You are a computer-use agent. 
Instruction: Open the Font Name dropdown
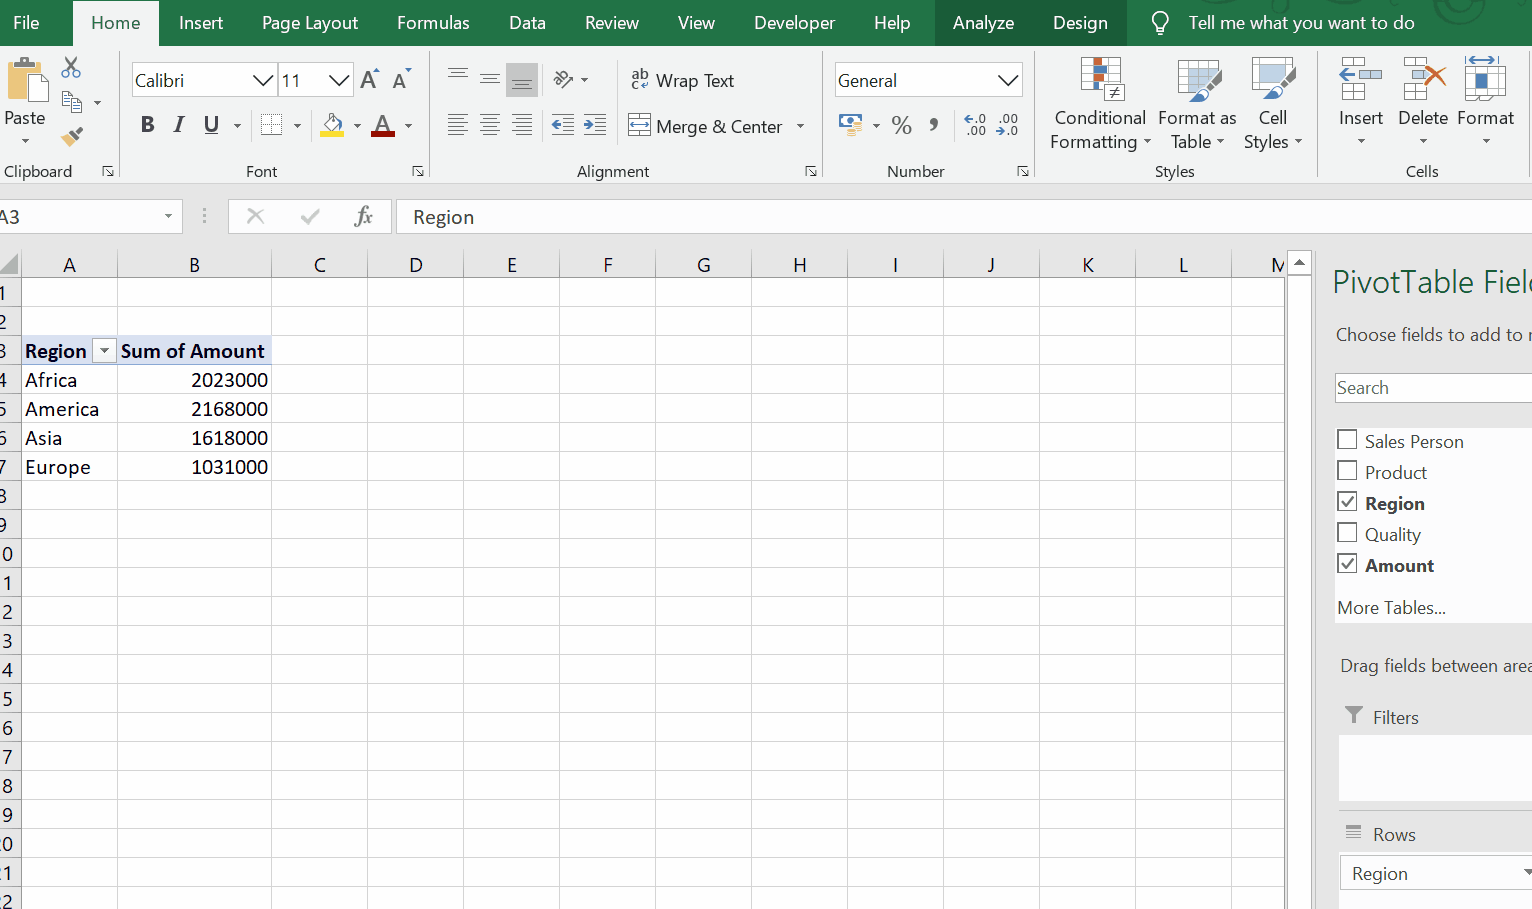click(262, 80)
